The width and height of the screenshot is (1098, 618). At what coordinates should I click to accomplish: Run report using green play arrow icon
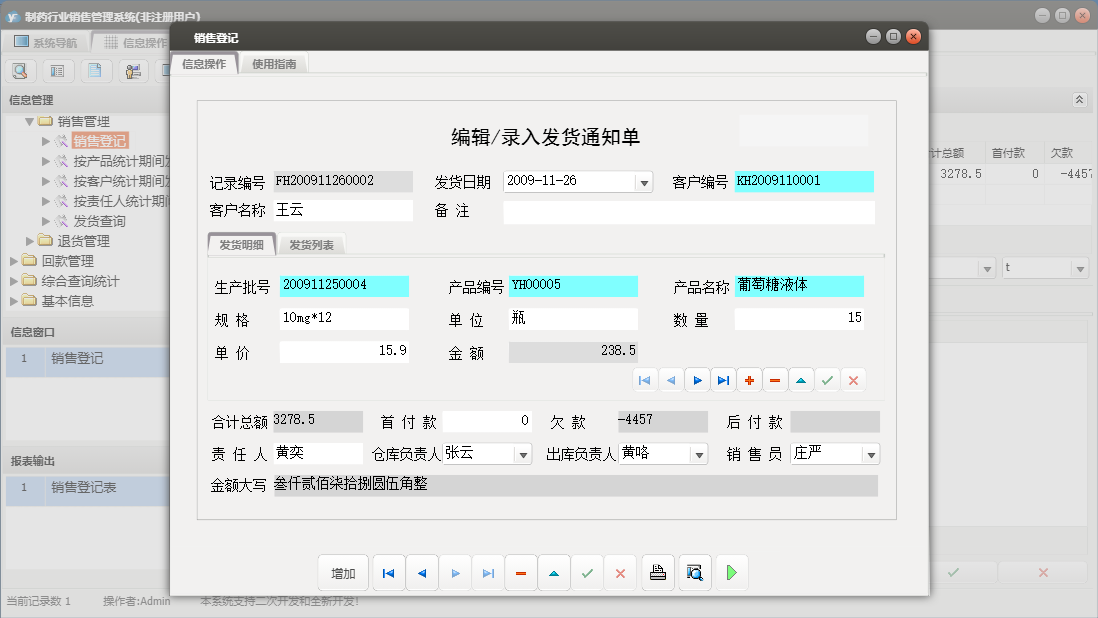click(x=731, y=572)
